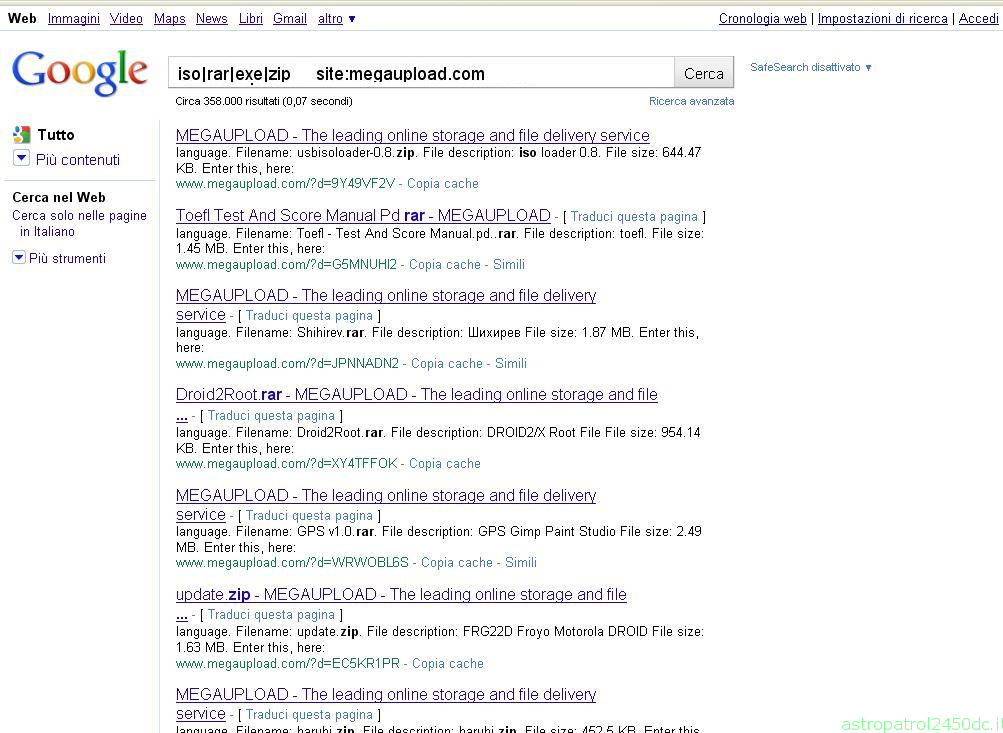Translate the update.zip result page
The height and width of the screenshot is (733, 1003).
pos(271,615)
